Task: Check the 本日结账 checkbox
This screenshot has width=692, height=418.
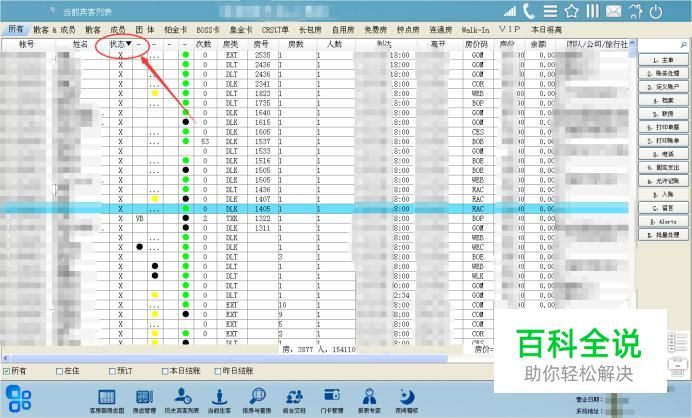Action: click(165, 371)
